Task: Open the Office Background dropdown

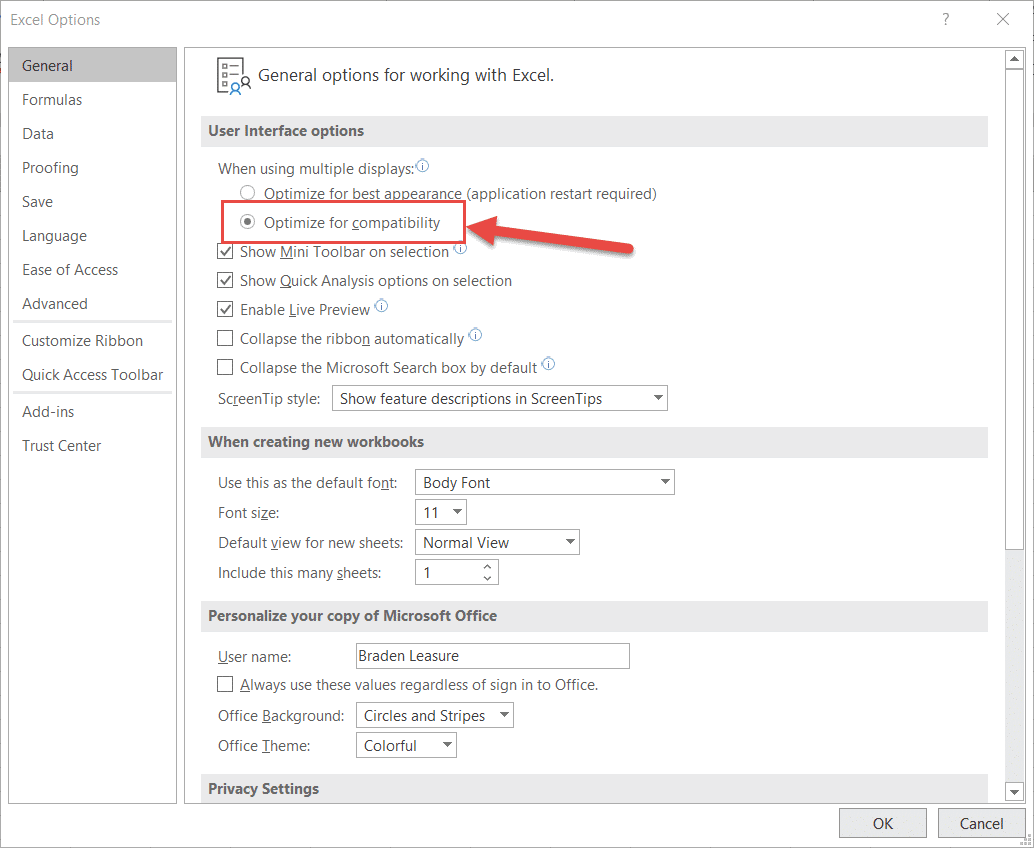Action: point(435,715)
